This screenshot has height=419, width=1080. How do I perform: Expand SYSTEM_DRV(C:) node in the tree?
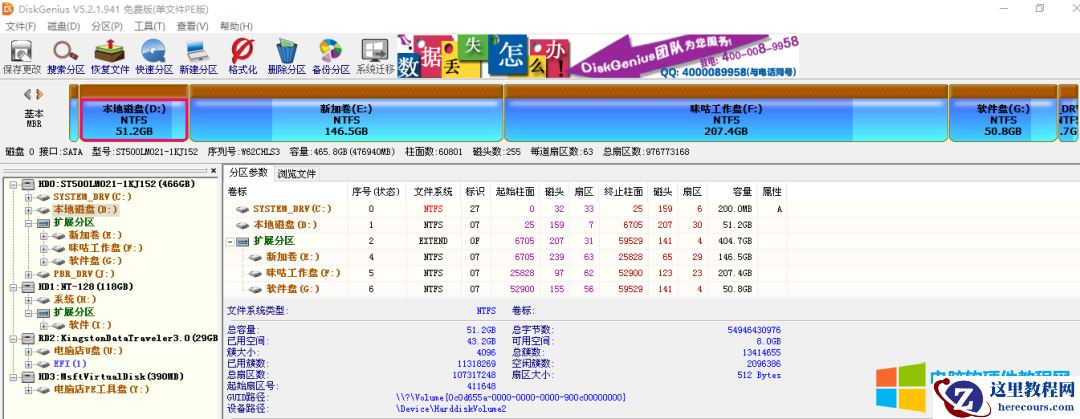click(x=28, y=197)
